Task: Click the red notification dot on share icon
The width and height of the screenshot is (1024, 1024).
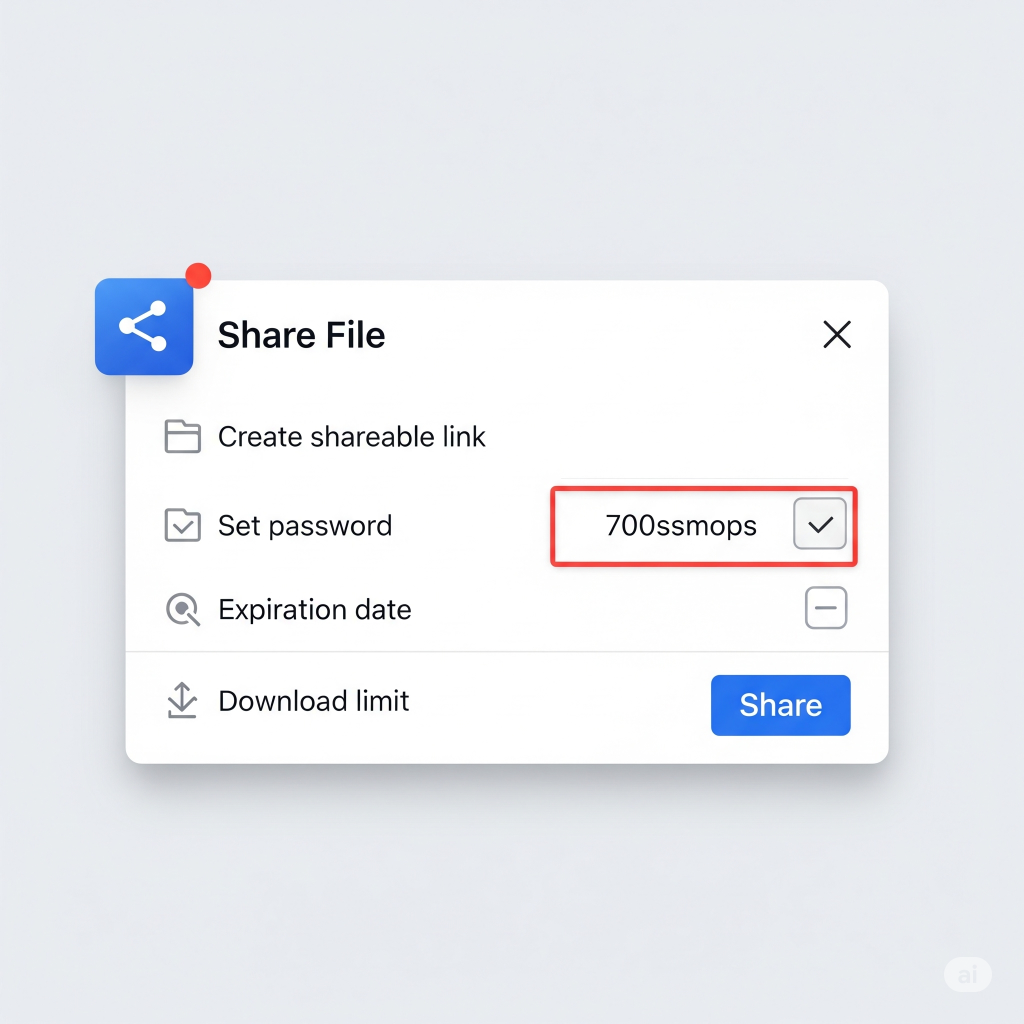Action: (198, 276)
